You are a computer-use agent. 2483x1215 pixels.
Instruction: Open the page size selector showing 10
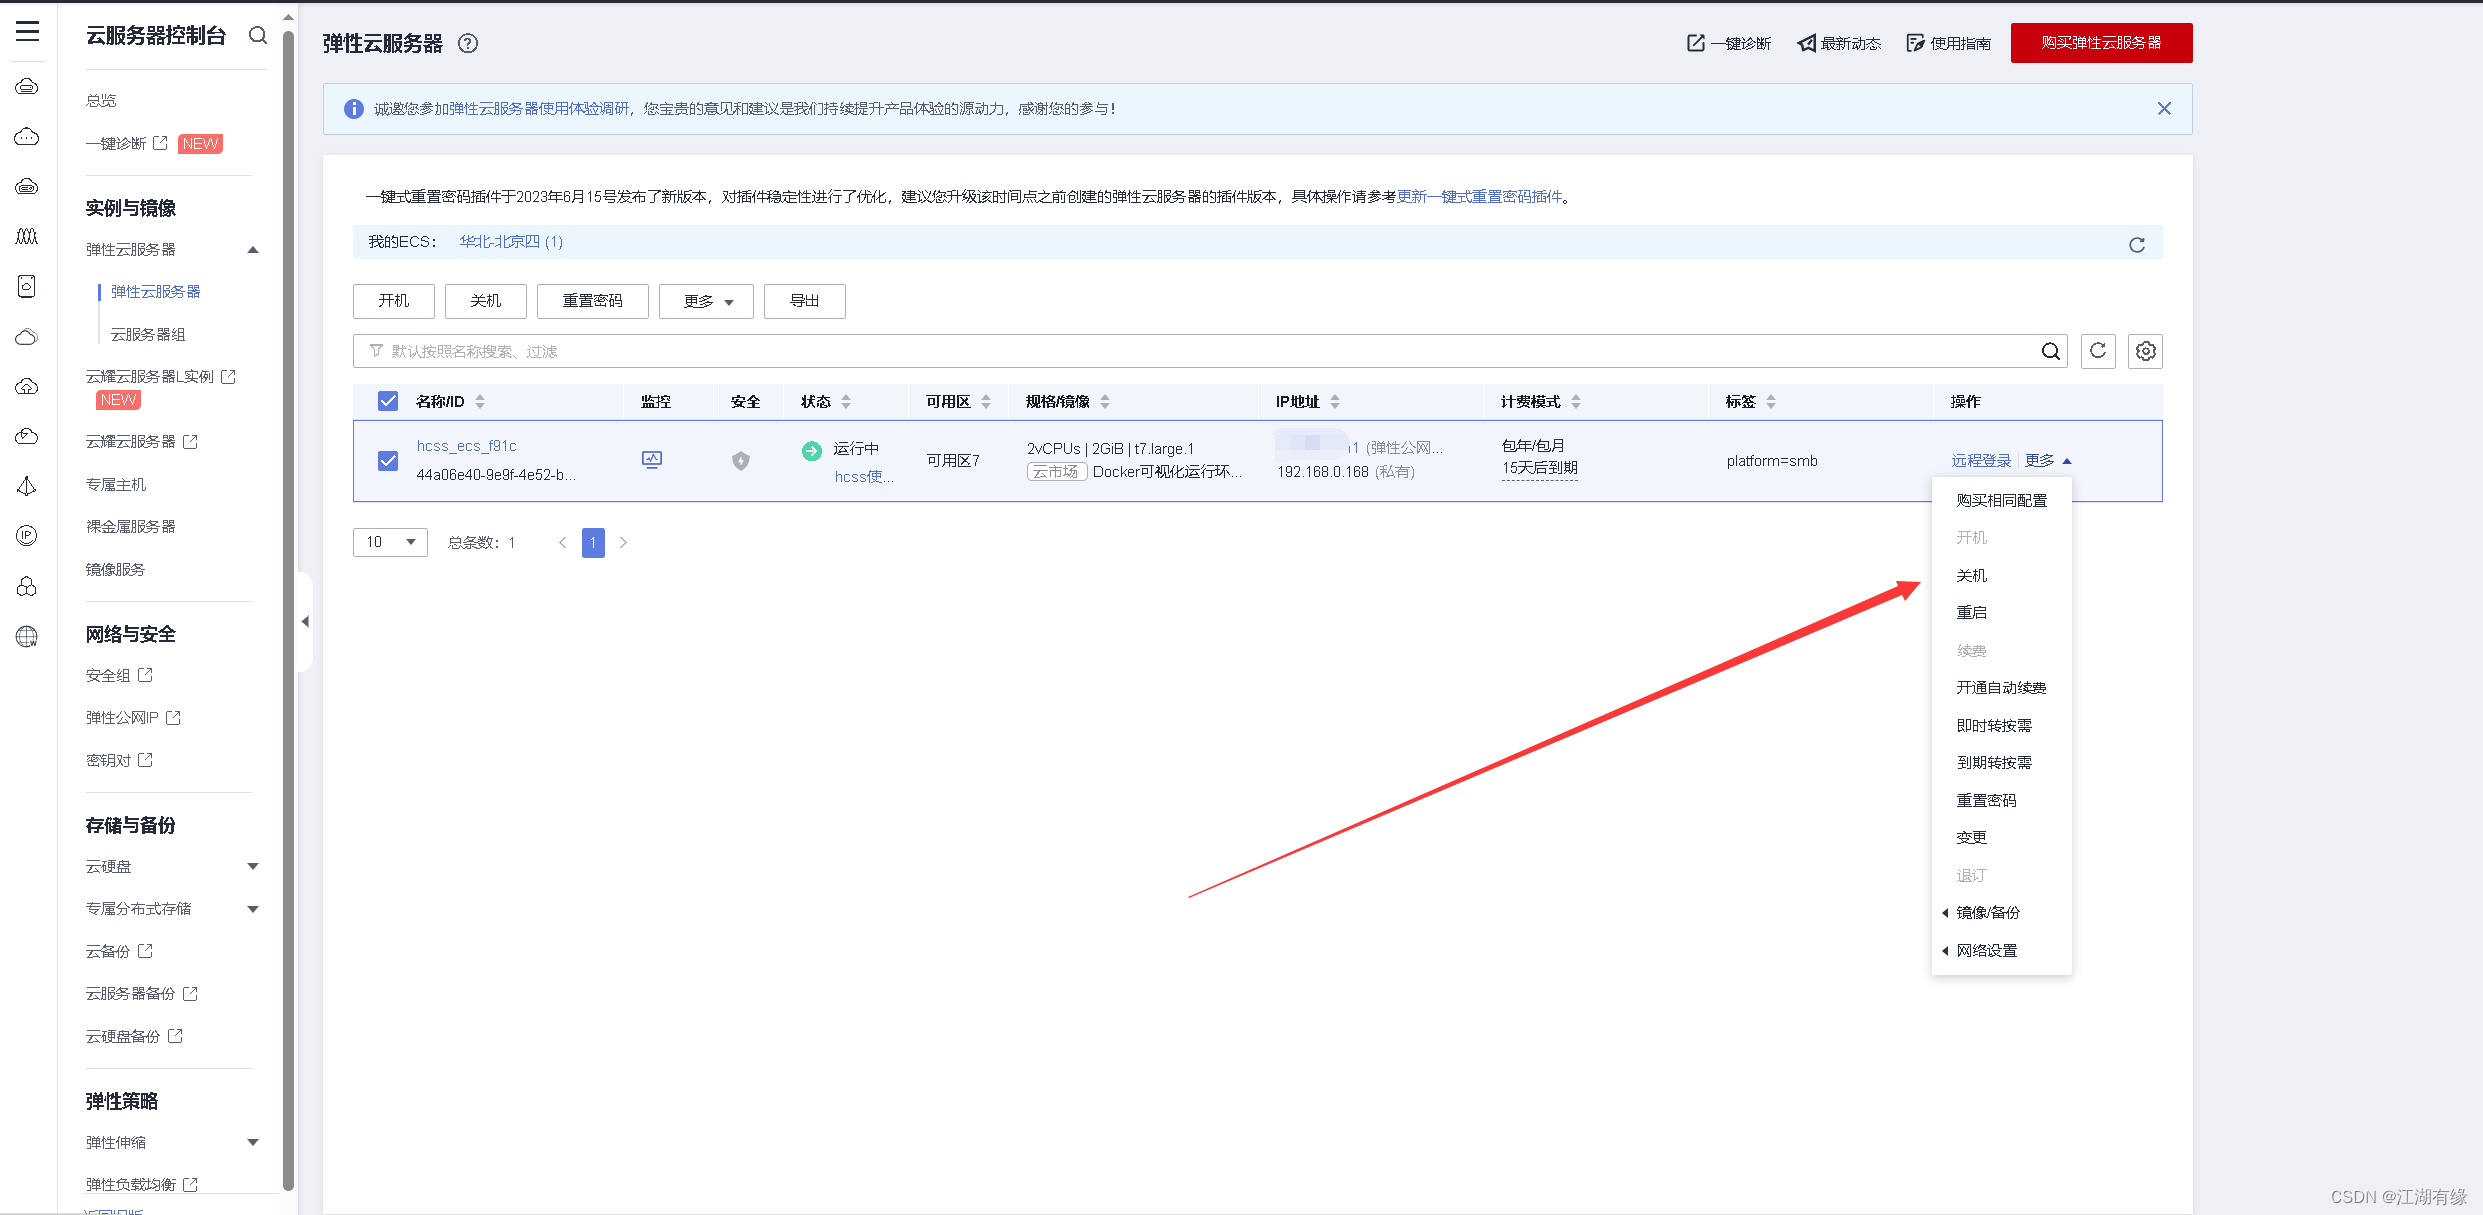tap(389, 542)
